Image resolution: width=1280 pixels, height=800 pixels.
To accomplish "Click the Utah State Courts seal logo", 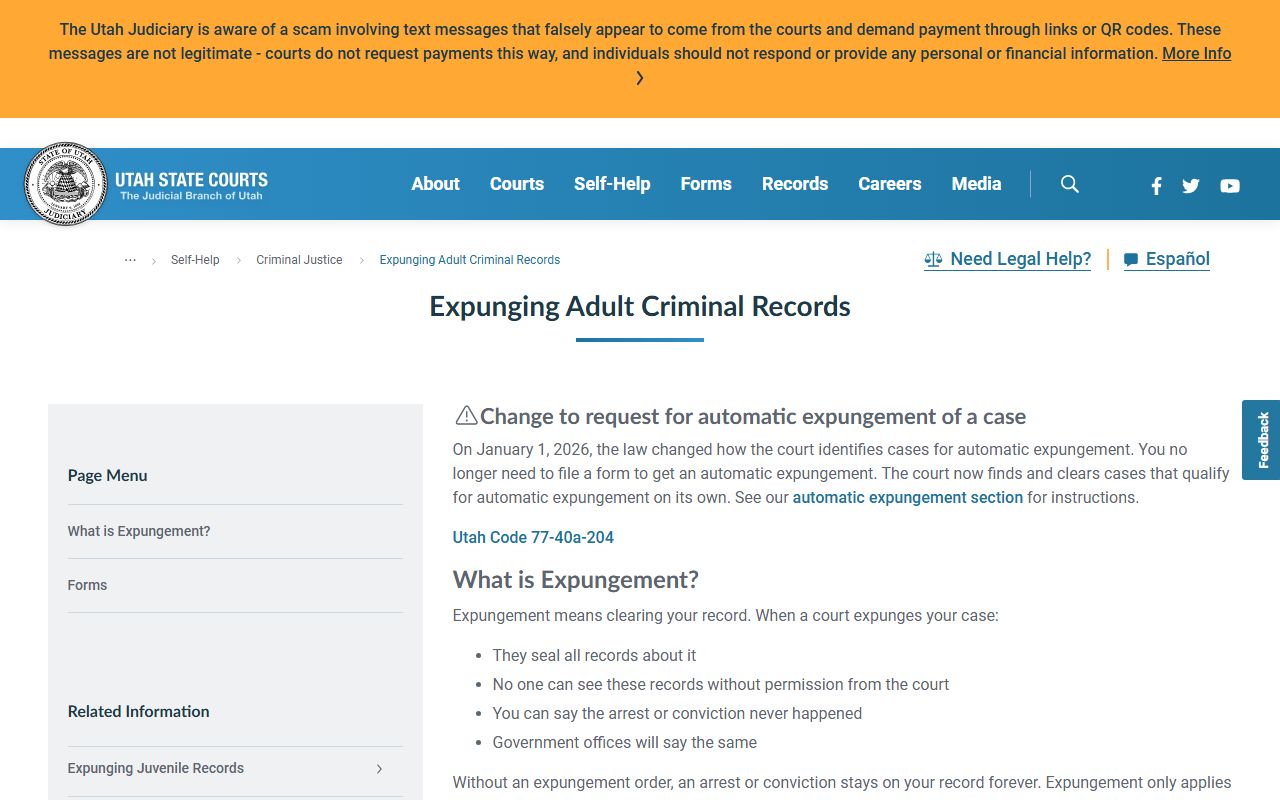I will click(65, 184).
